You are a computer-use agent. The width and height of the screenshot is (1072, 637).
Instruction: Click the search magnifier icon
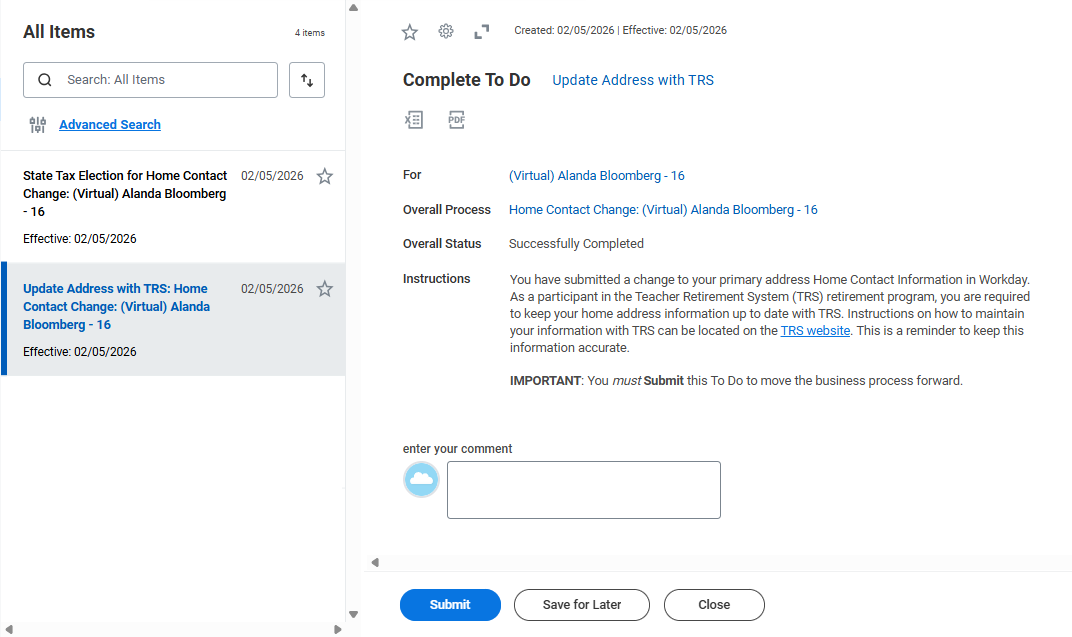[x=44, y=80]
